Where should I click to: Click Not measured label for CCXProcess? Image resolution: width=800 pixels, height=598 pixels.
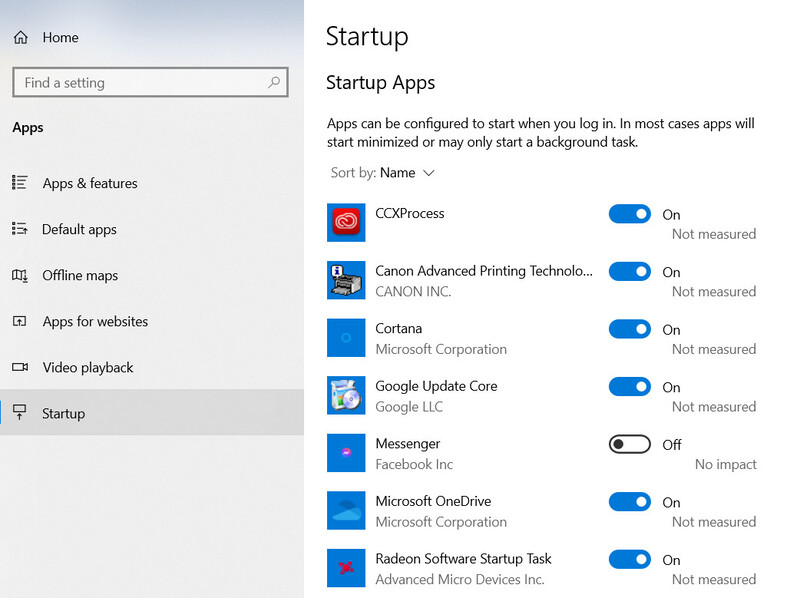click(x=714, y=234)
